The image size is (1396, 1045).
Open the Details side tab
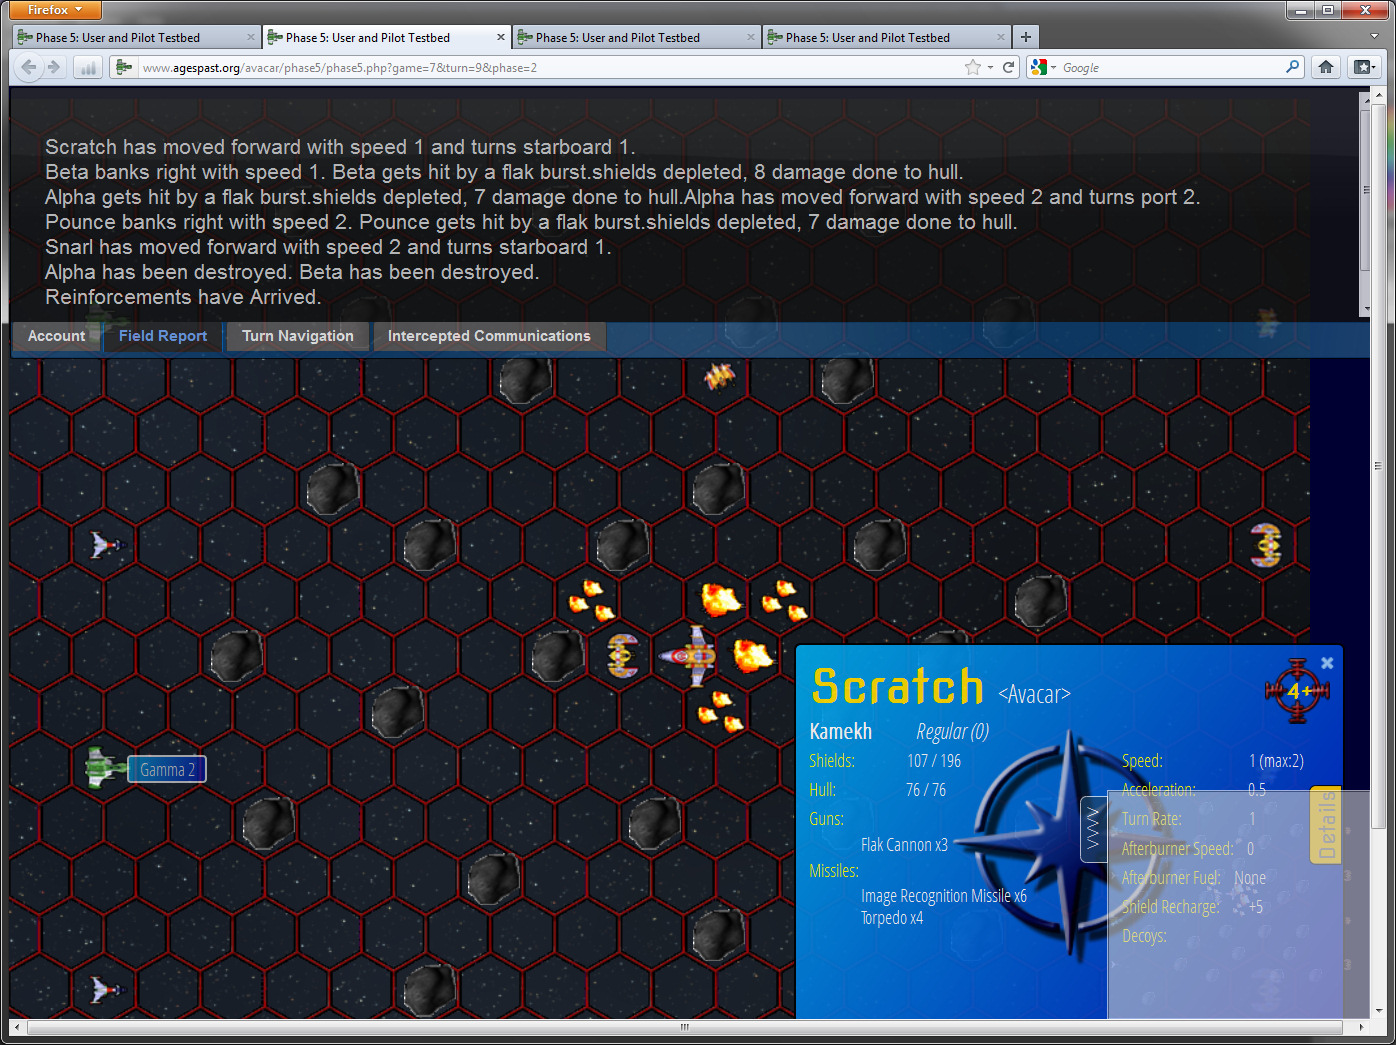pyautogui.click(x=1326, y=826)
